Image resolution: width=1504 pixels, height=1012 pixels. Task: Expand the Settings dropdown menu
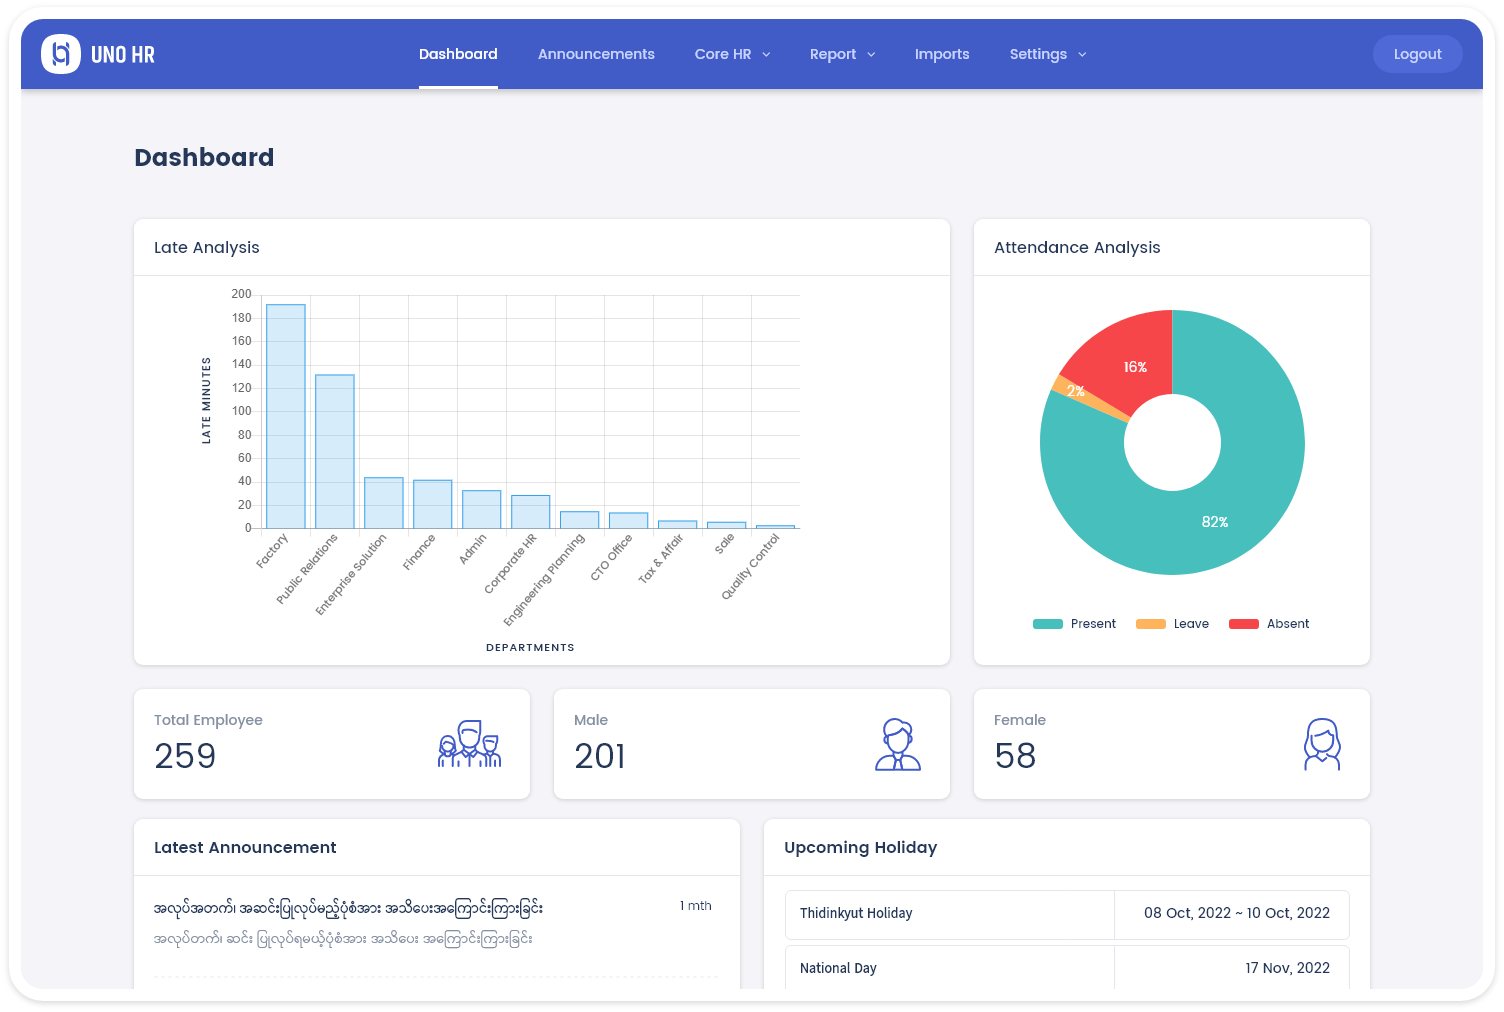tap(1047, 54)
